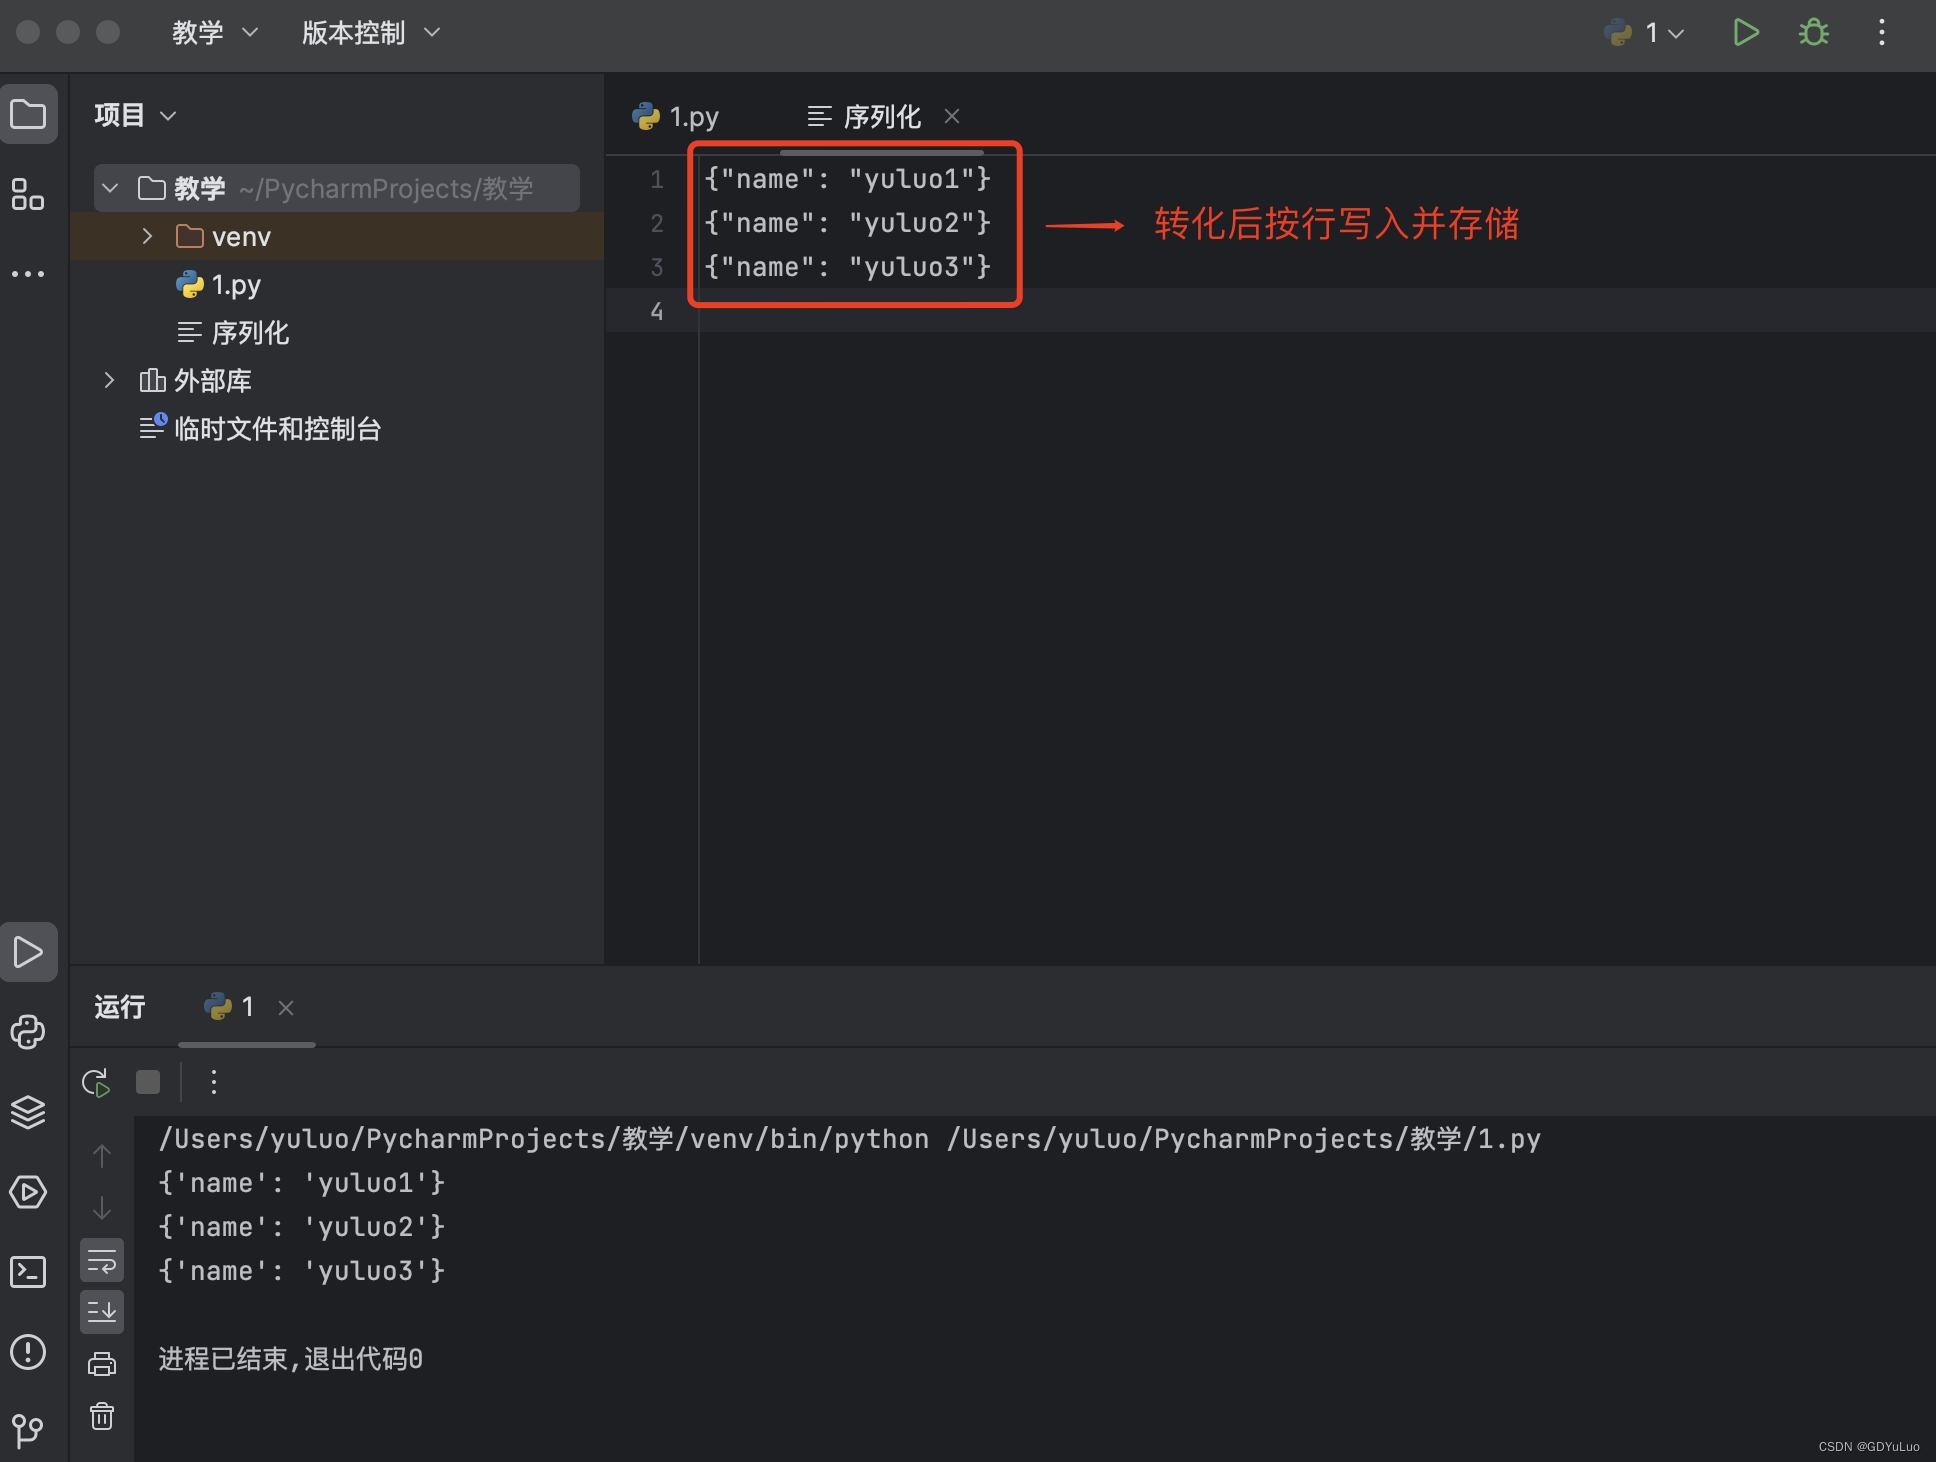Viewport: 1936px width, 1462px height.
Task: Open the Python Console tool window
Action: 28,1032
